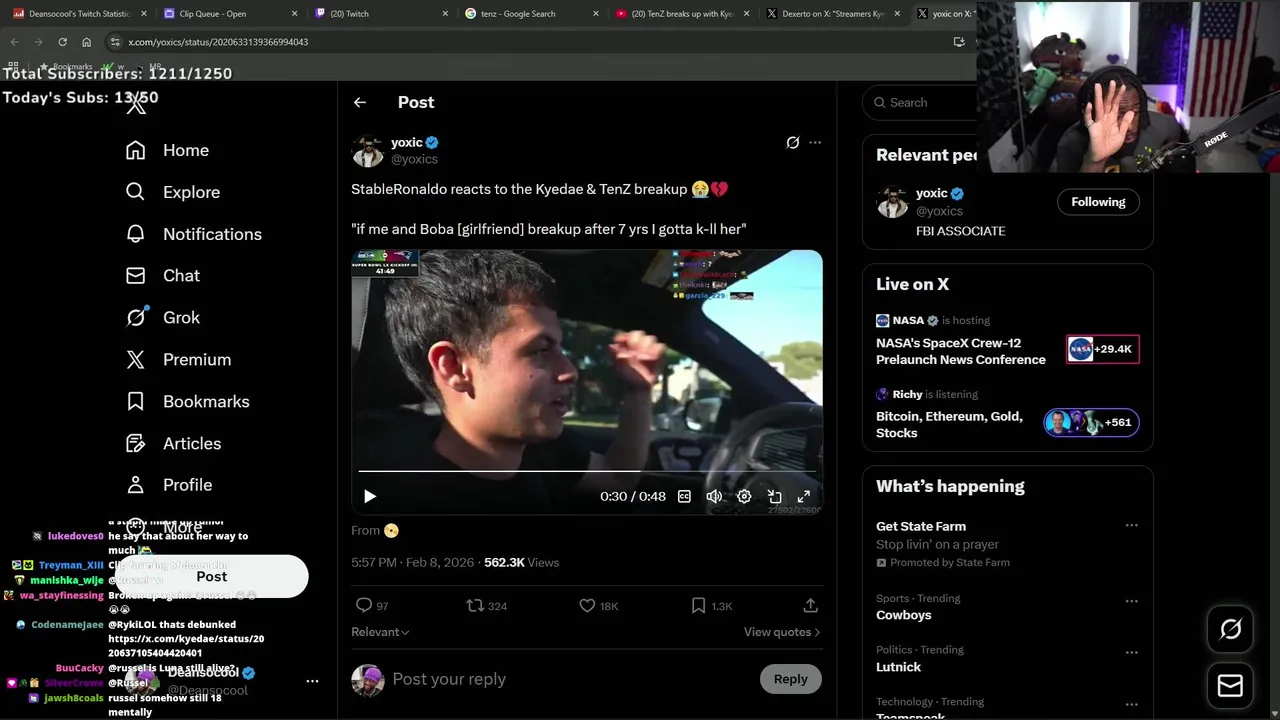Image resolution: width=1280 pixels, height=720 pixels.
Task: Click Following button for yoxic
Action: pos(1098,202)
